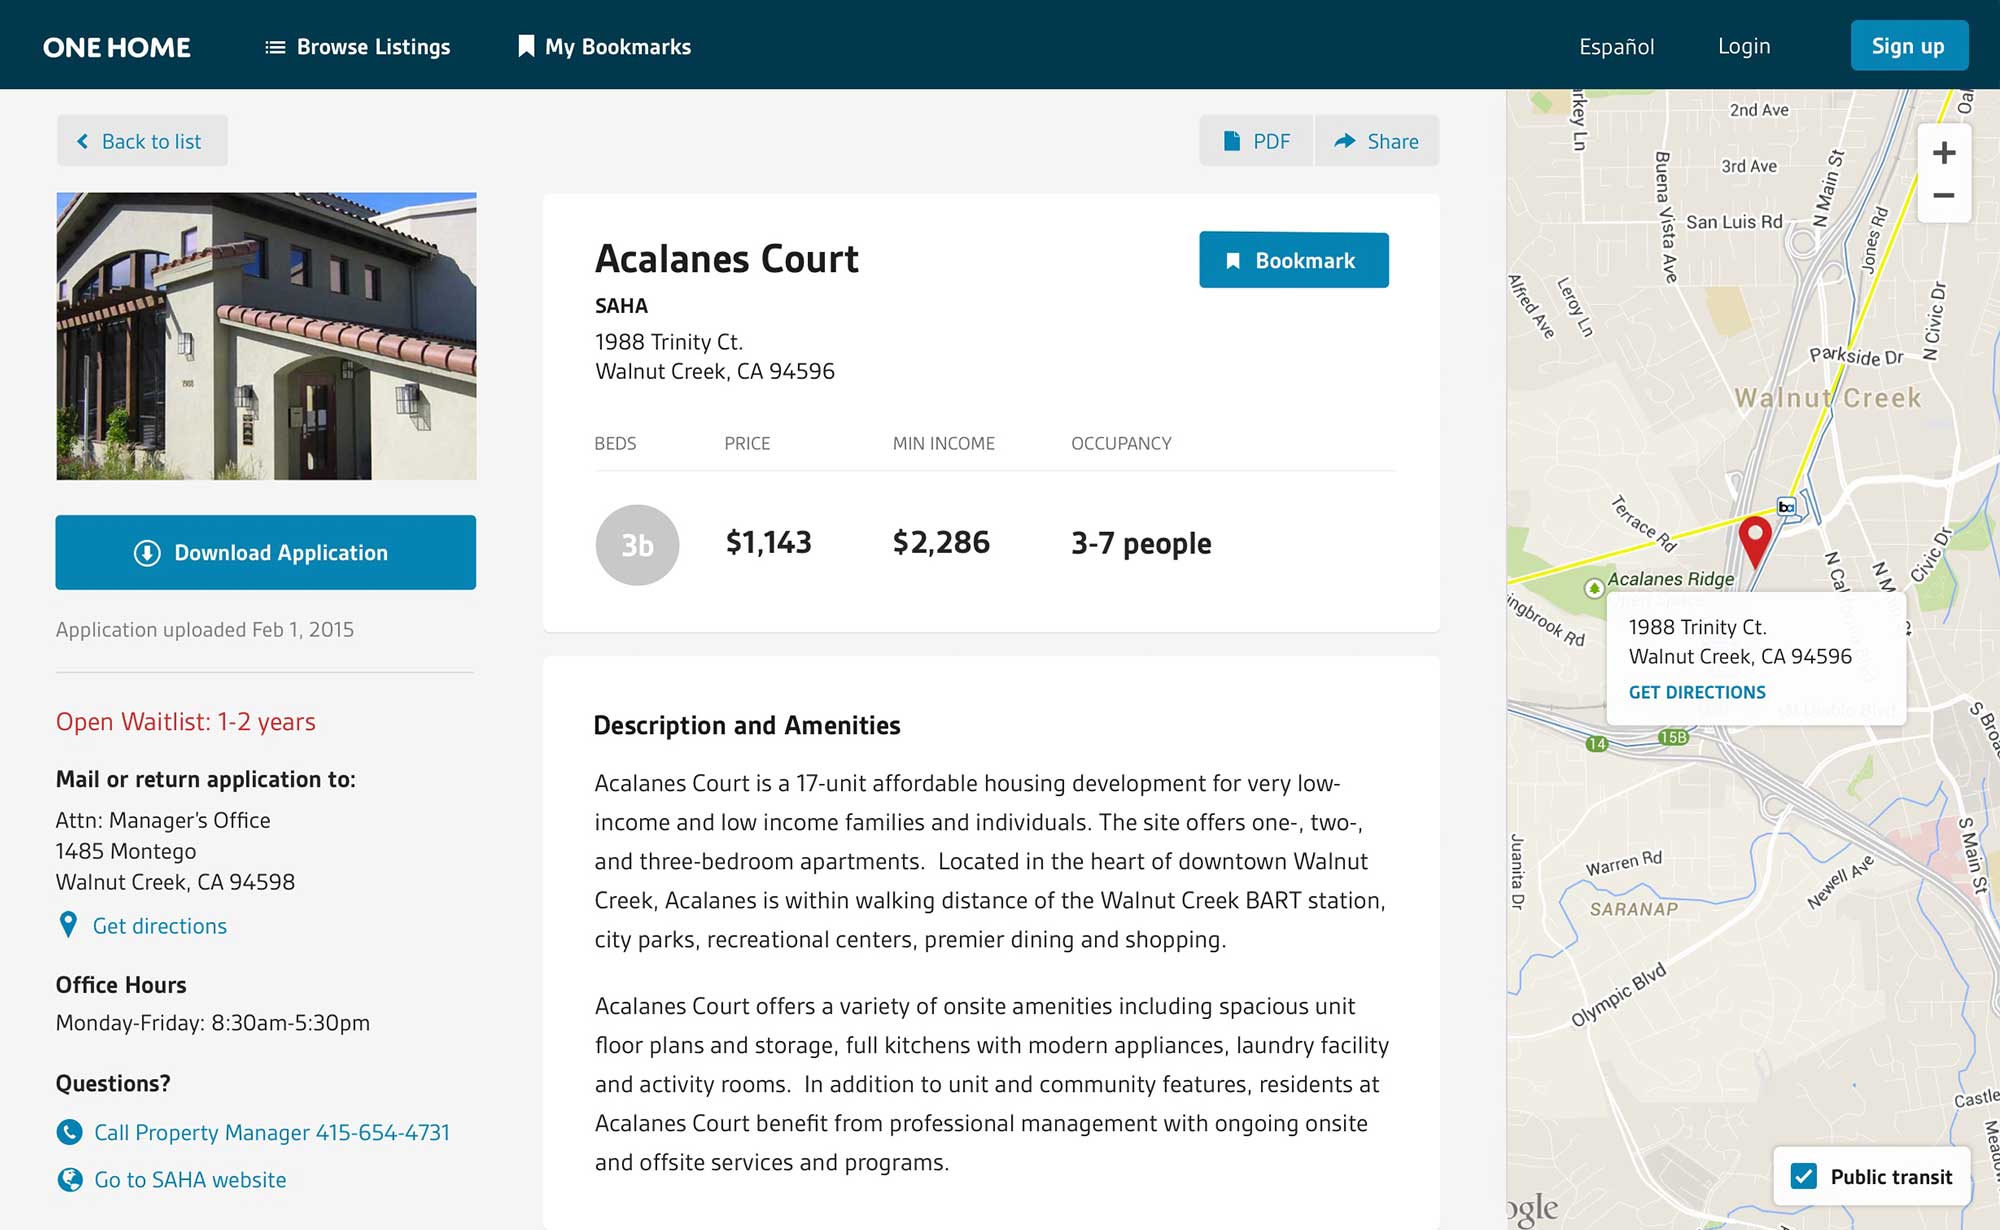The height and width of the screenshot is (1230, 2000).
Task: Go back to list
Action: tap(141, 141)
